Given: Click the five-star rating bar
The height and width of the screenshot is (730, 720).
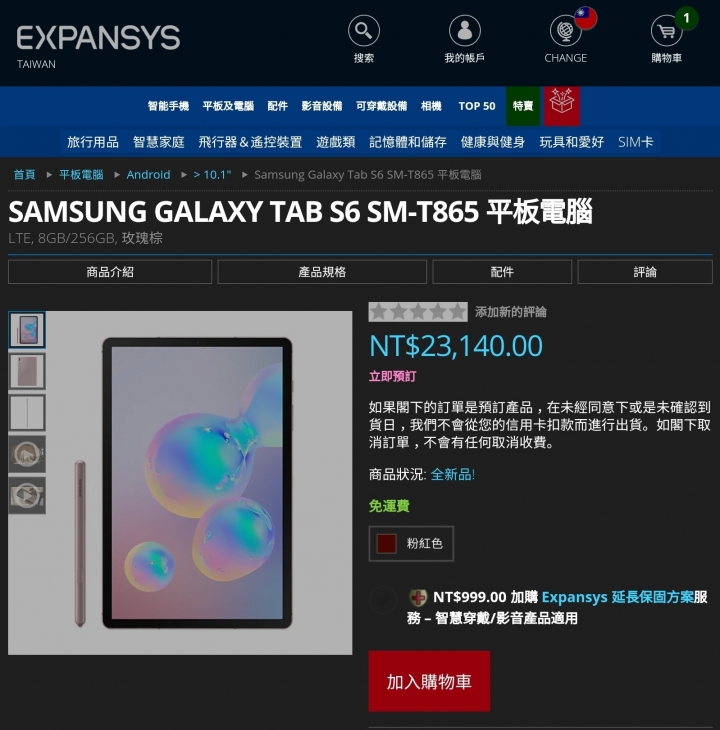Looking at the screenshot, I should (x=418, y=312).
